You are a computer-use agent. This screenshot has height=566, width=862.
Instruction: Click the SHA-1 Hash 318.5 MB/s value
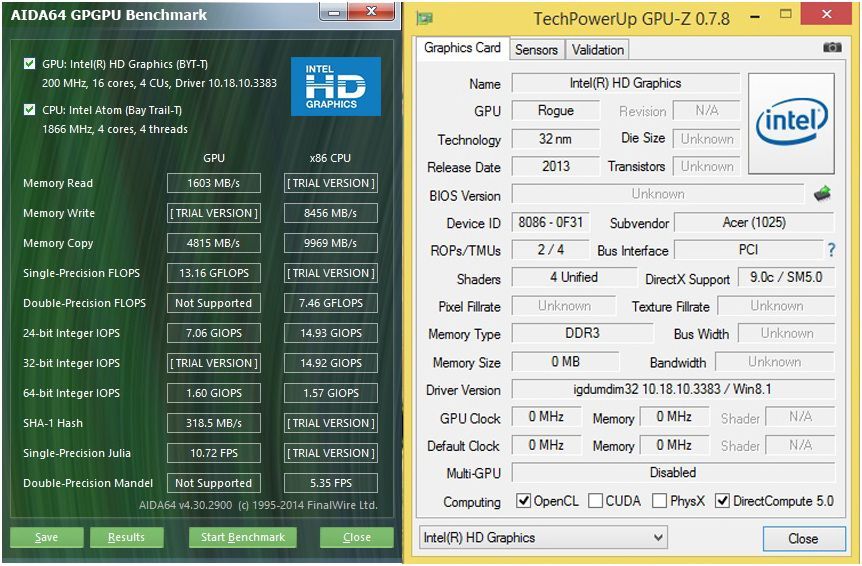(214, 423)
